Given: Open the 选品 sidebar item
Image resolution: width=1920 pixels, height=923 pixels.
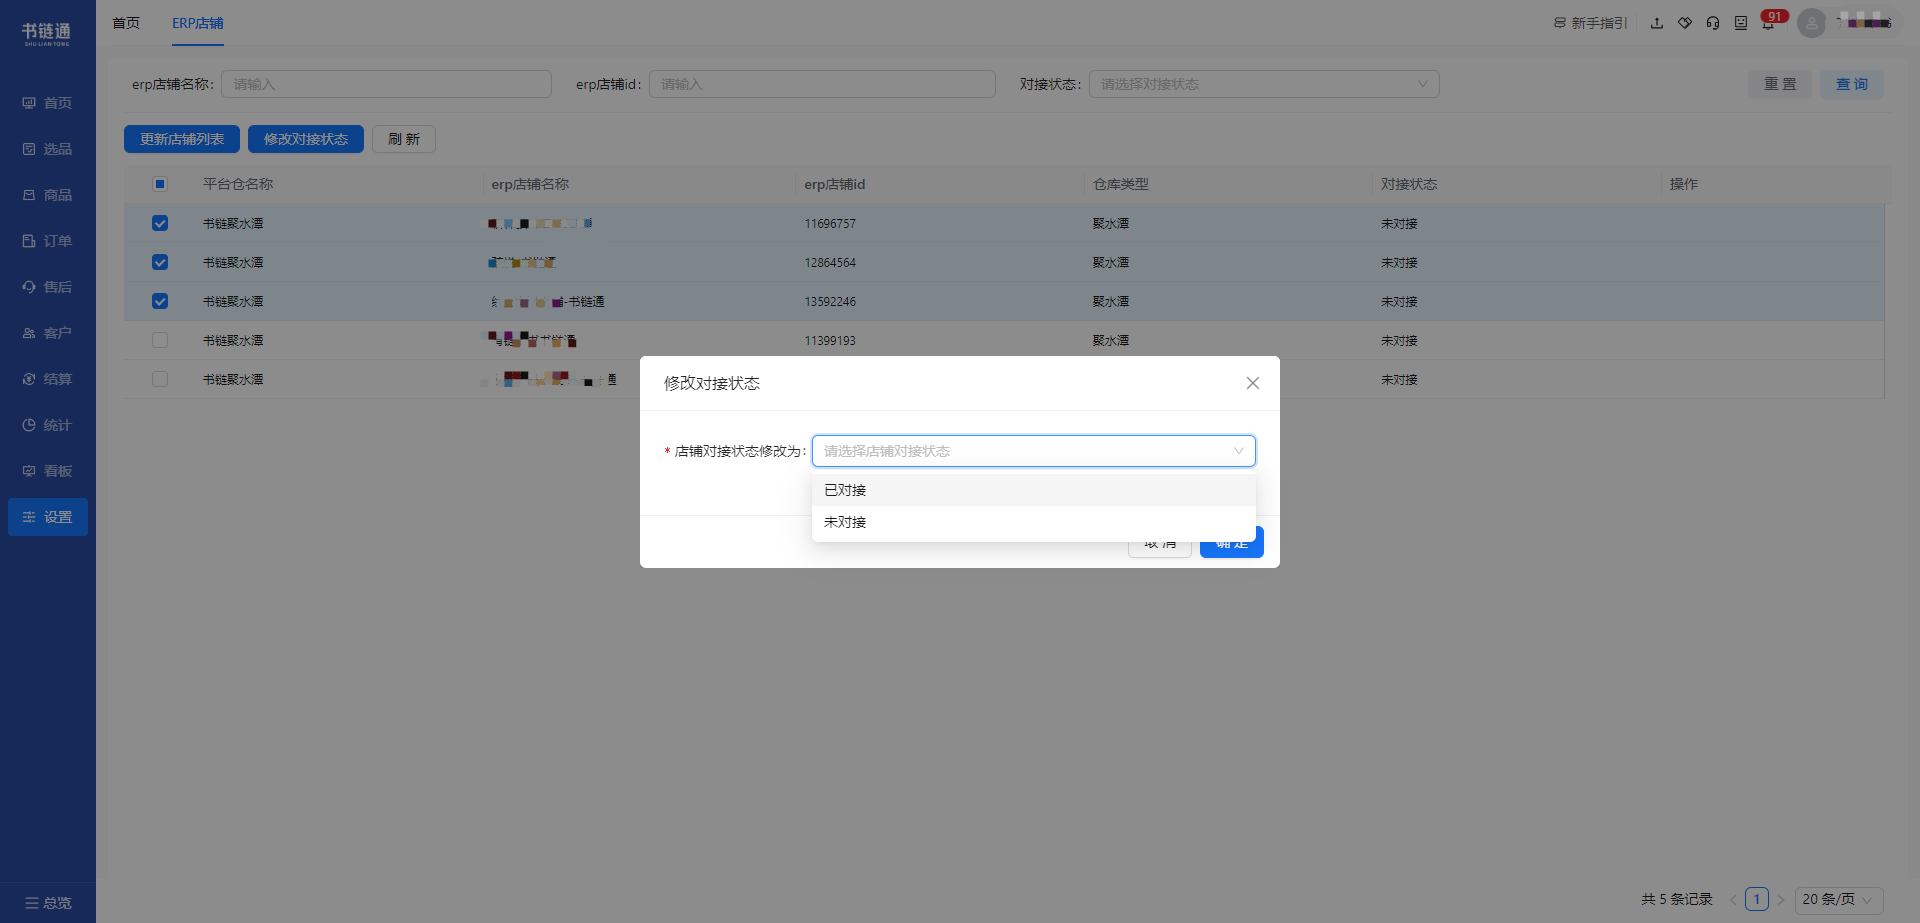Looking at the screenshot, I should coord(48,149).
